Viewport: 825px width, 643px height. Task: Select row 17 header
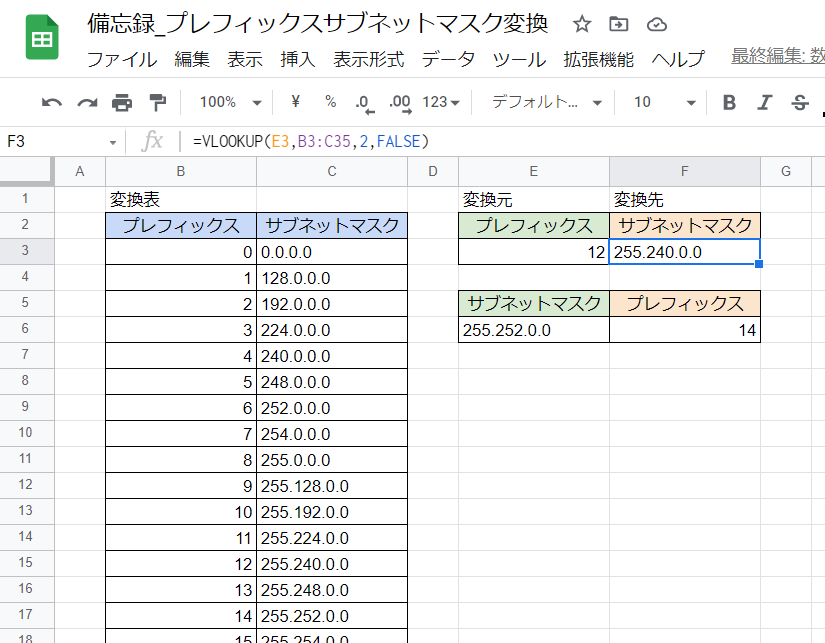tap(26, 615)
